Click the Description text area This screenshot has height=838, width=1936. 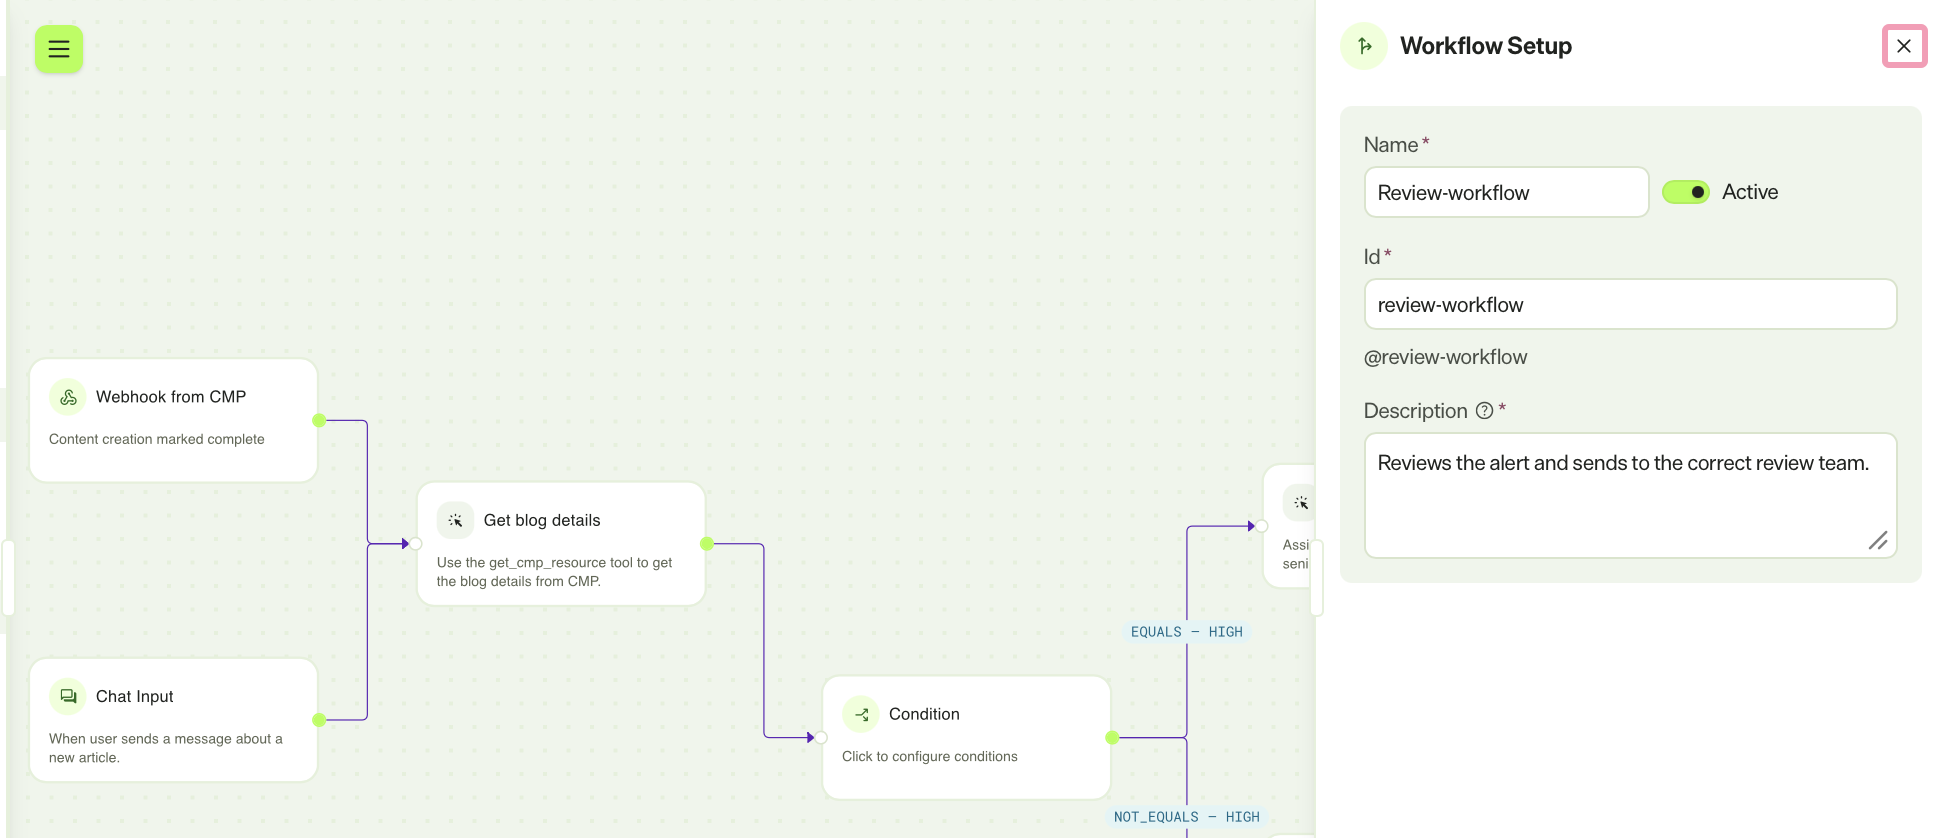tap(1630, 495)
